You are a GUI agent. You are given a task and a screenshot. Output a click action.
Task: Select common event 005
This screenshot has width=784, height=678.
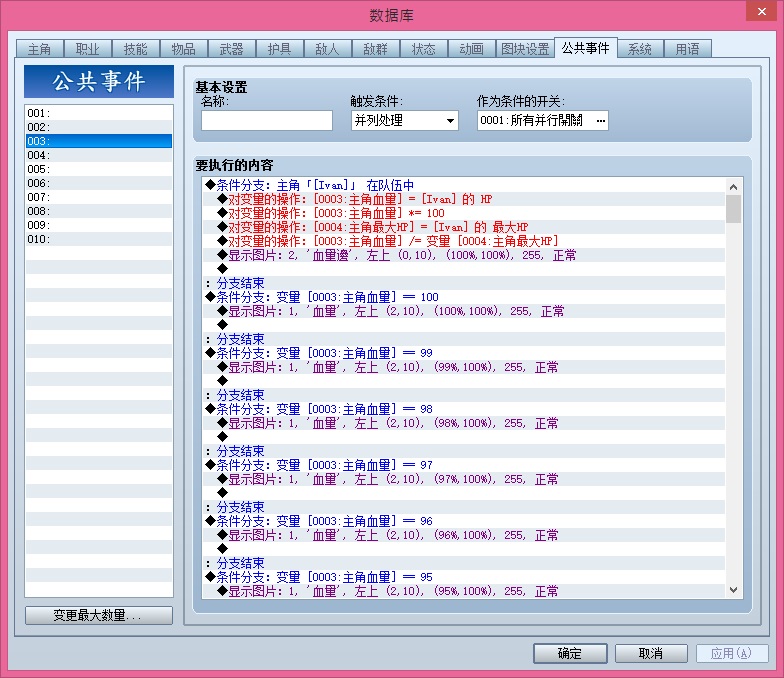(x=99, y=169)
